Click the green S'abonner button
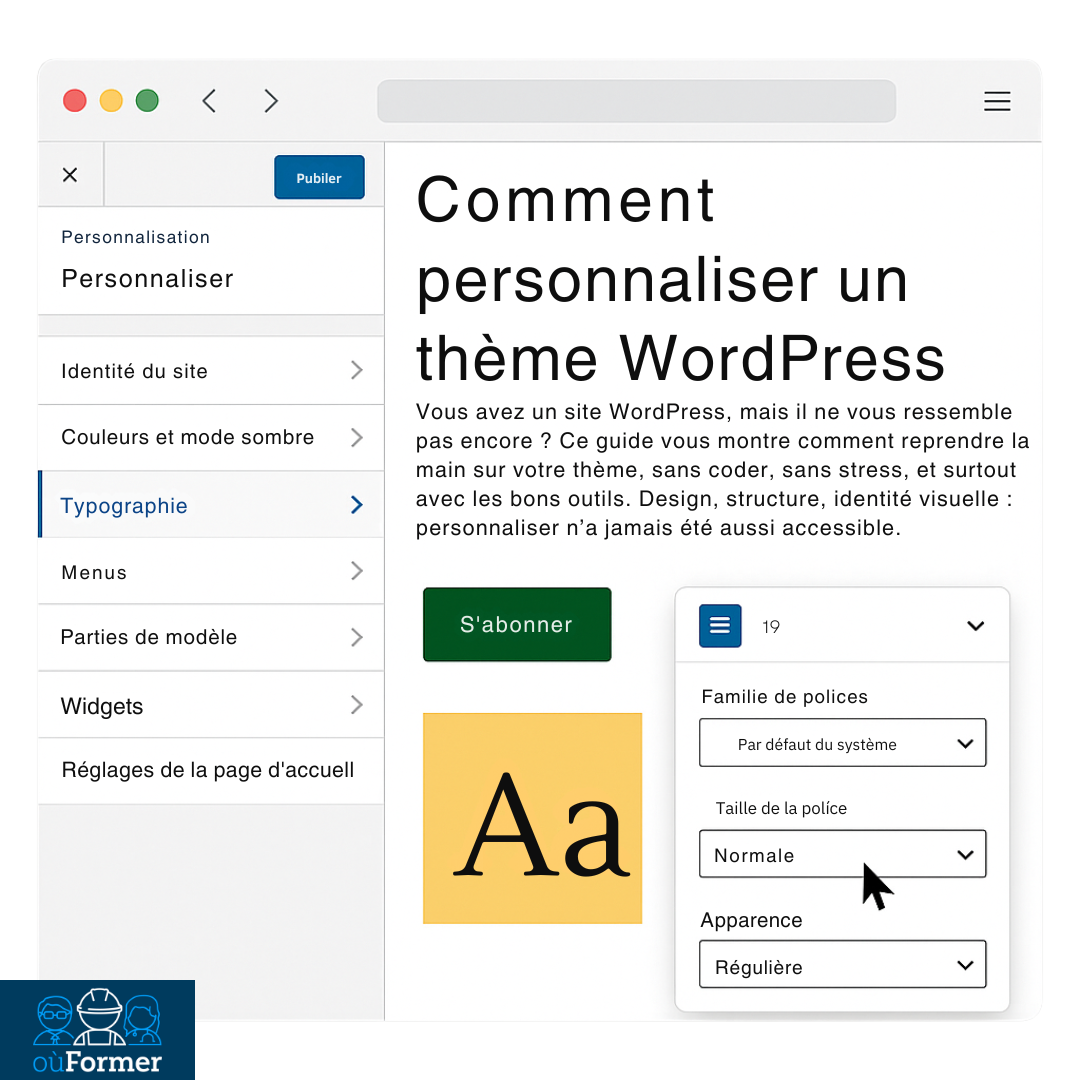Viewport: 1080px width, 1080px height. click(517, 624)
